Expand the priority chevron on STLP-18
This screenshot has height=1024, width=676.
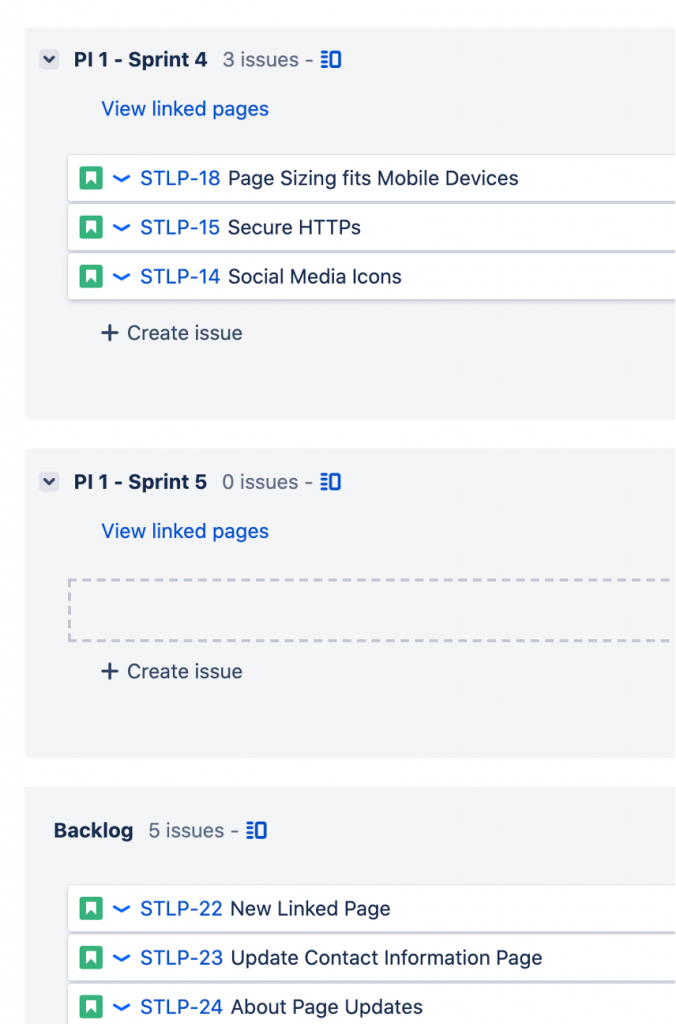click(121, 178)
